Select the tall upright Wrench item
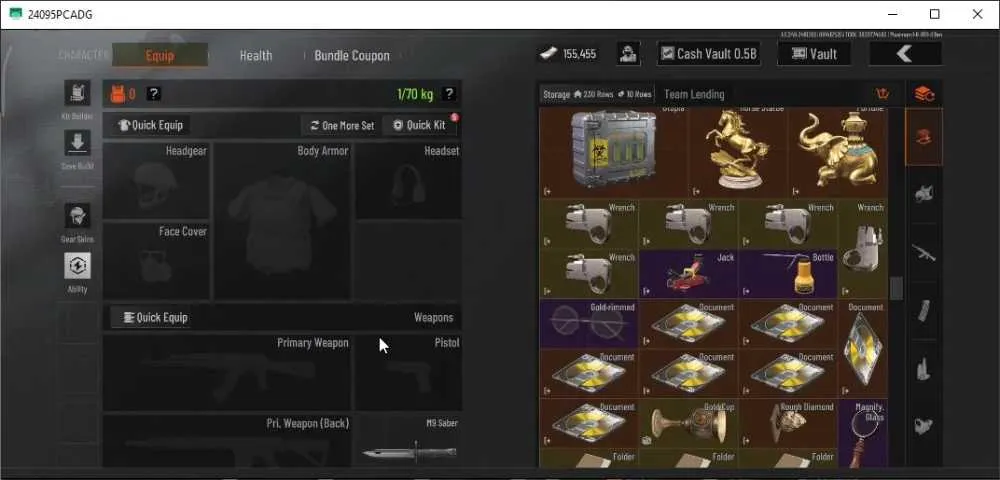Image resolution: width=1000 pixels, height=480 pixels. (x=862, y=249)
